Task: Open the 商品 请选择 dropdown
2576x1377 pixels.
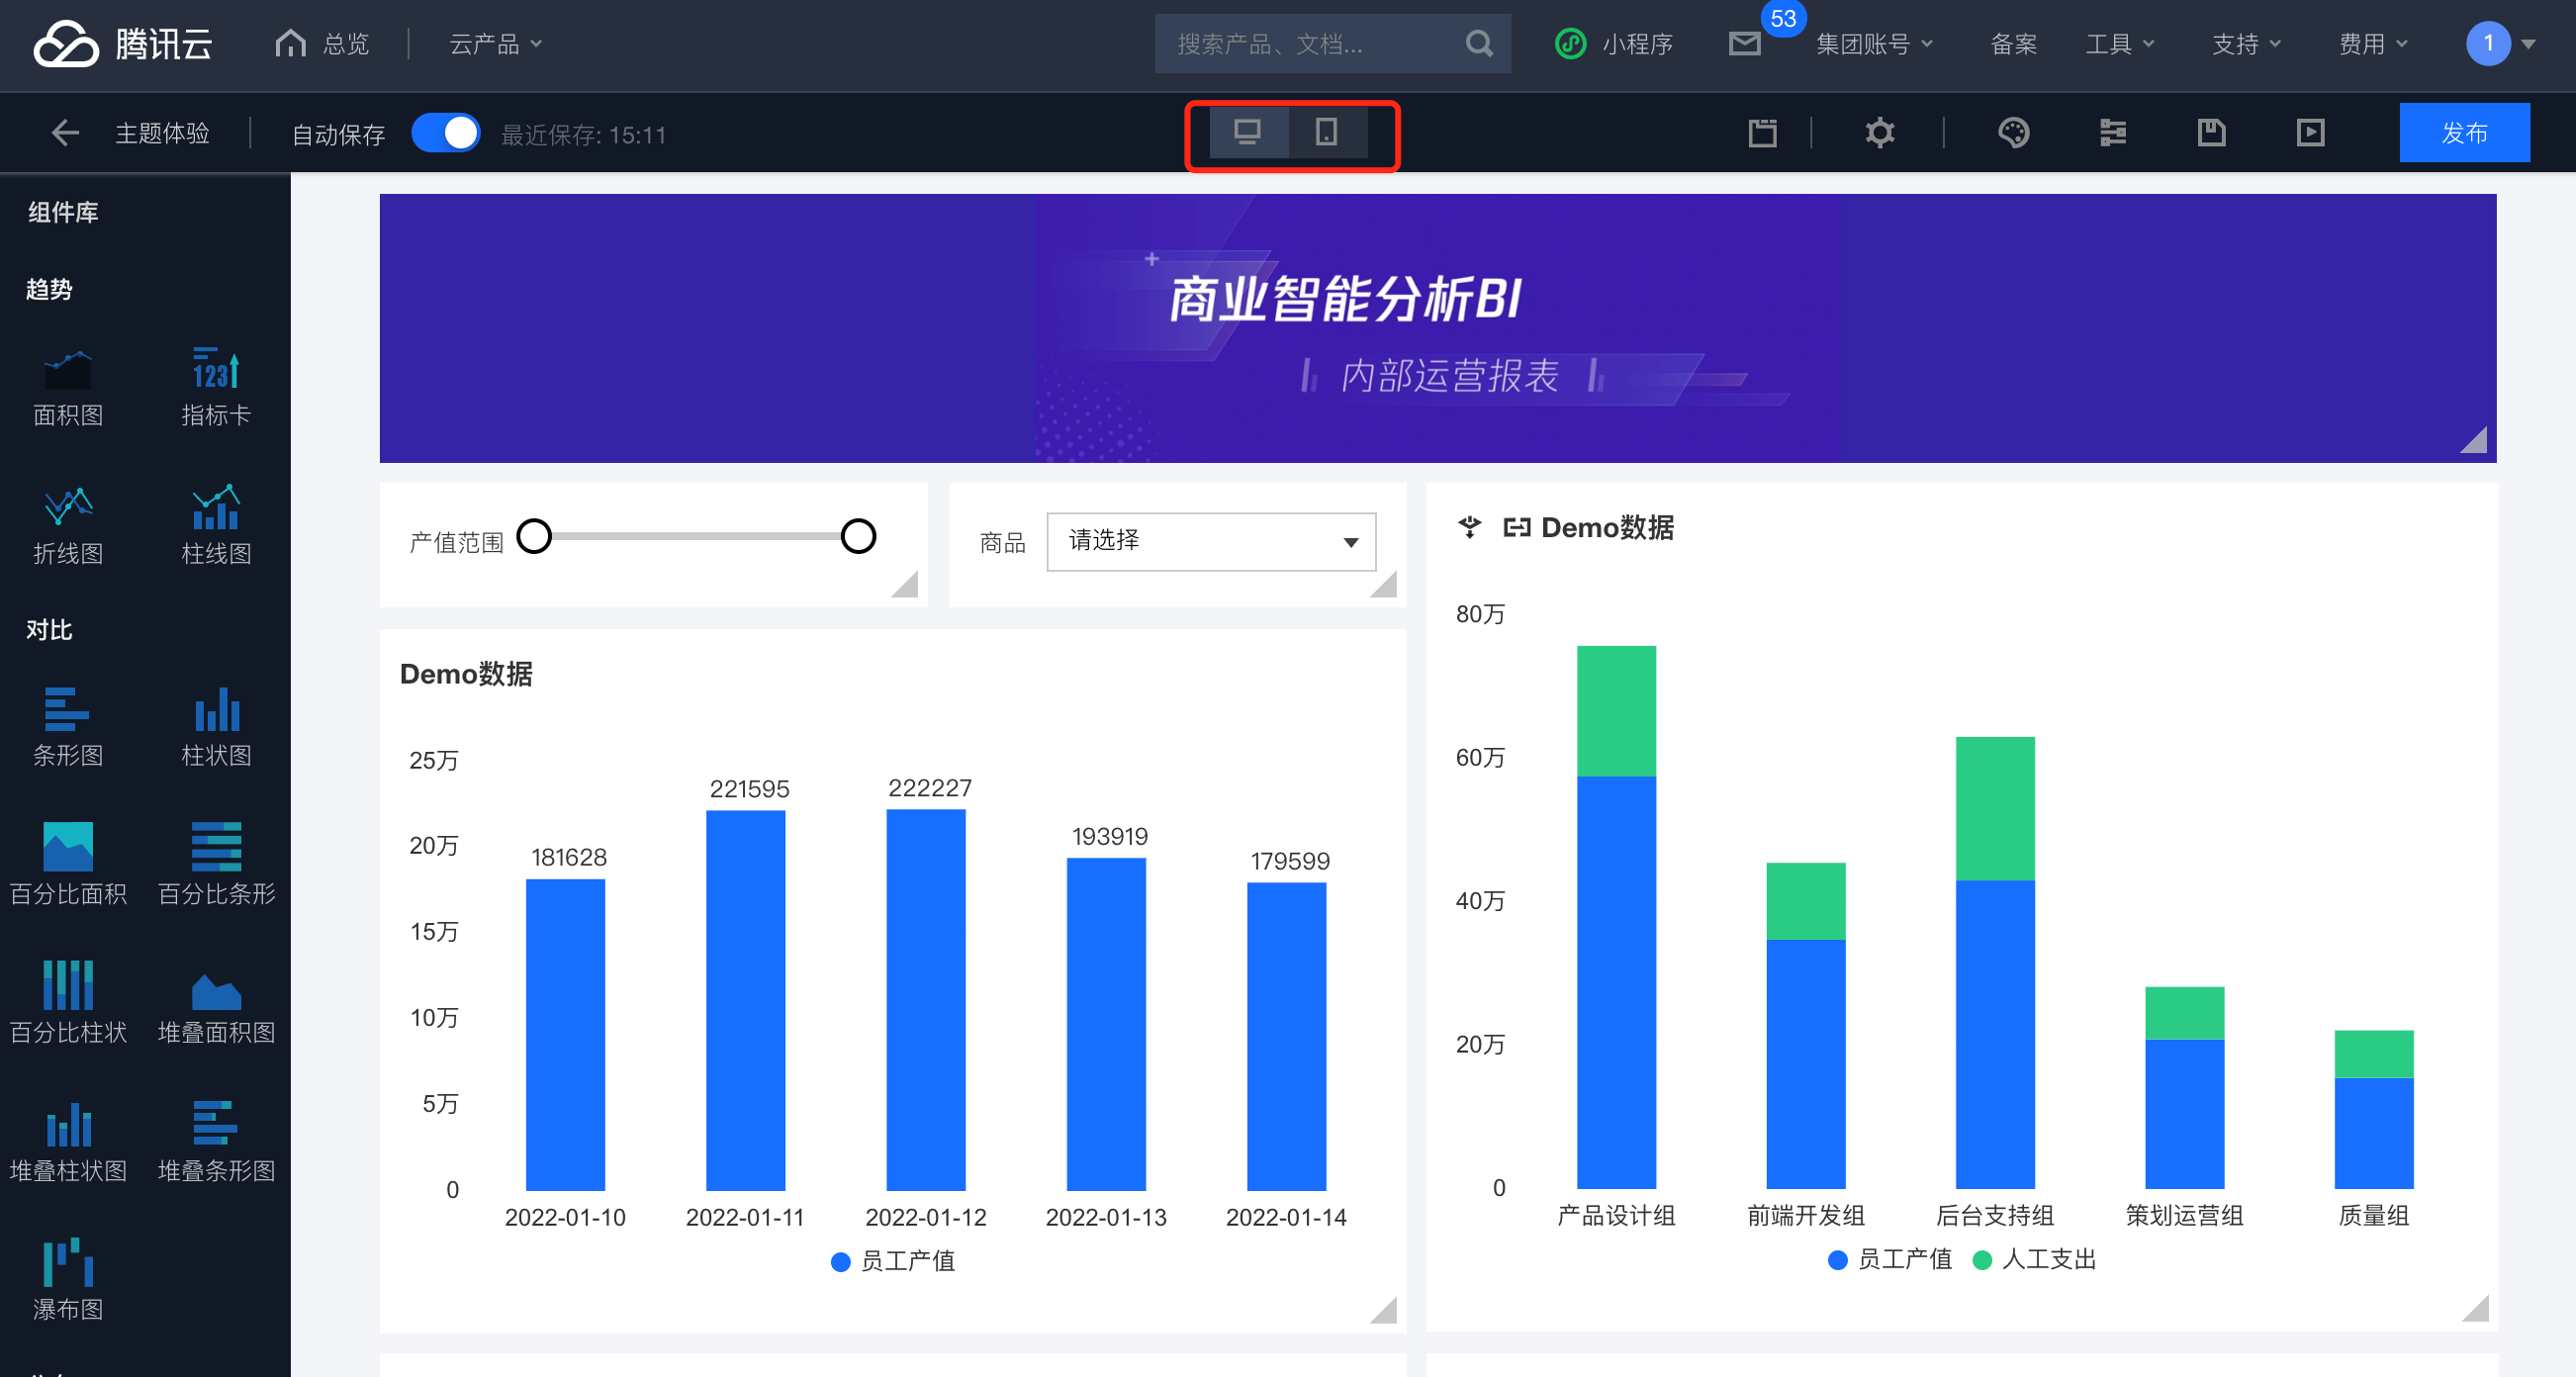Action: point(1210,542)
